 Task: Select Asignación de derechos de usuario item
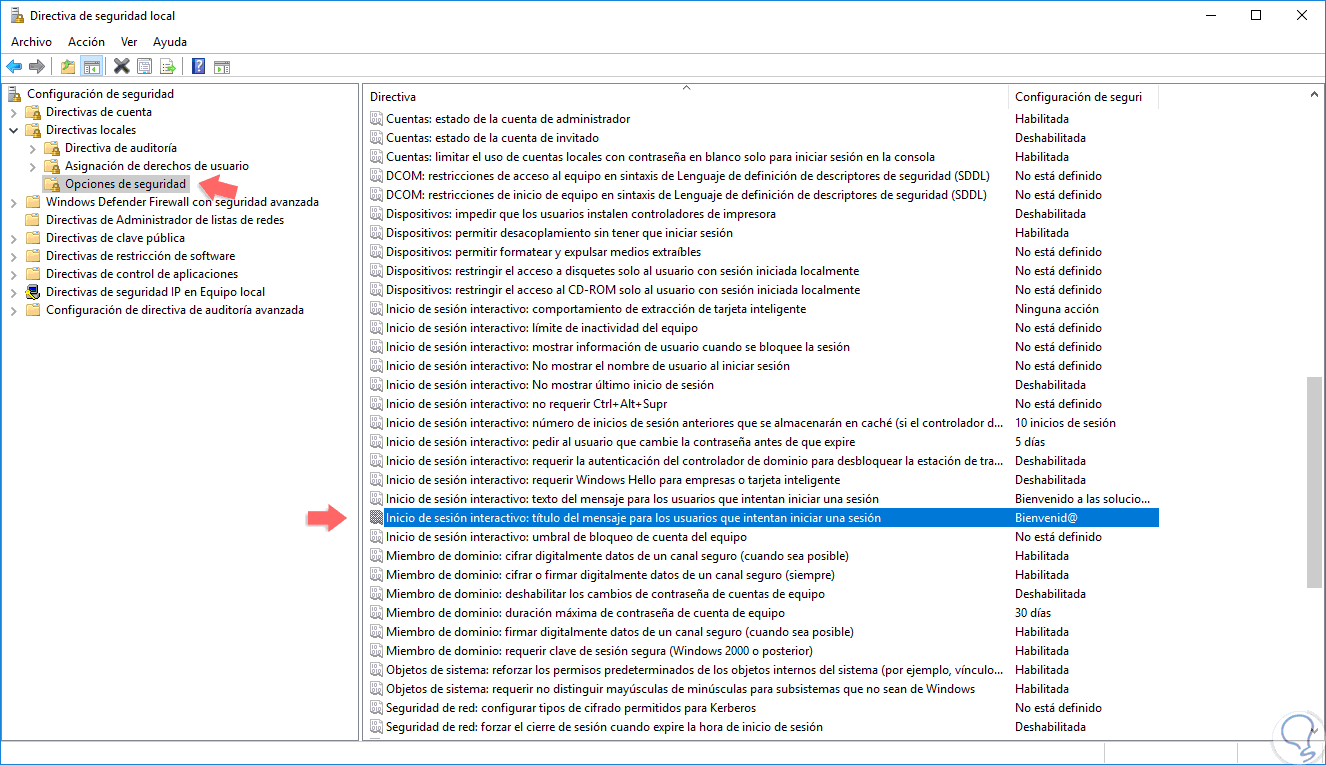point(157,166)
